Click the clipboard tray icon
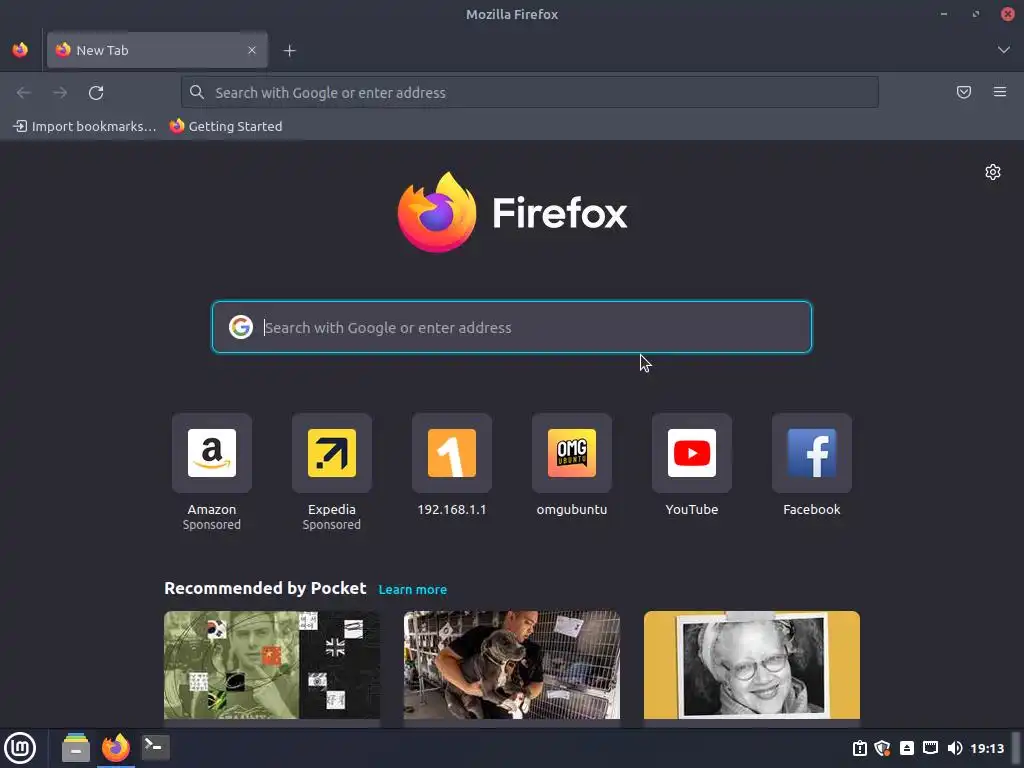1024x768 pixels. 860,748
